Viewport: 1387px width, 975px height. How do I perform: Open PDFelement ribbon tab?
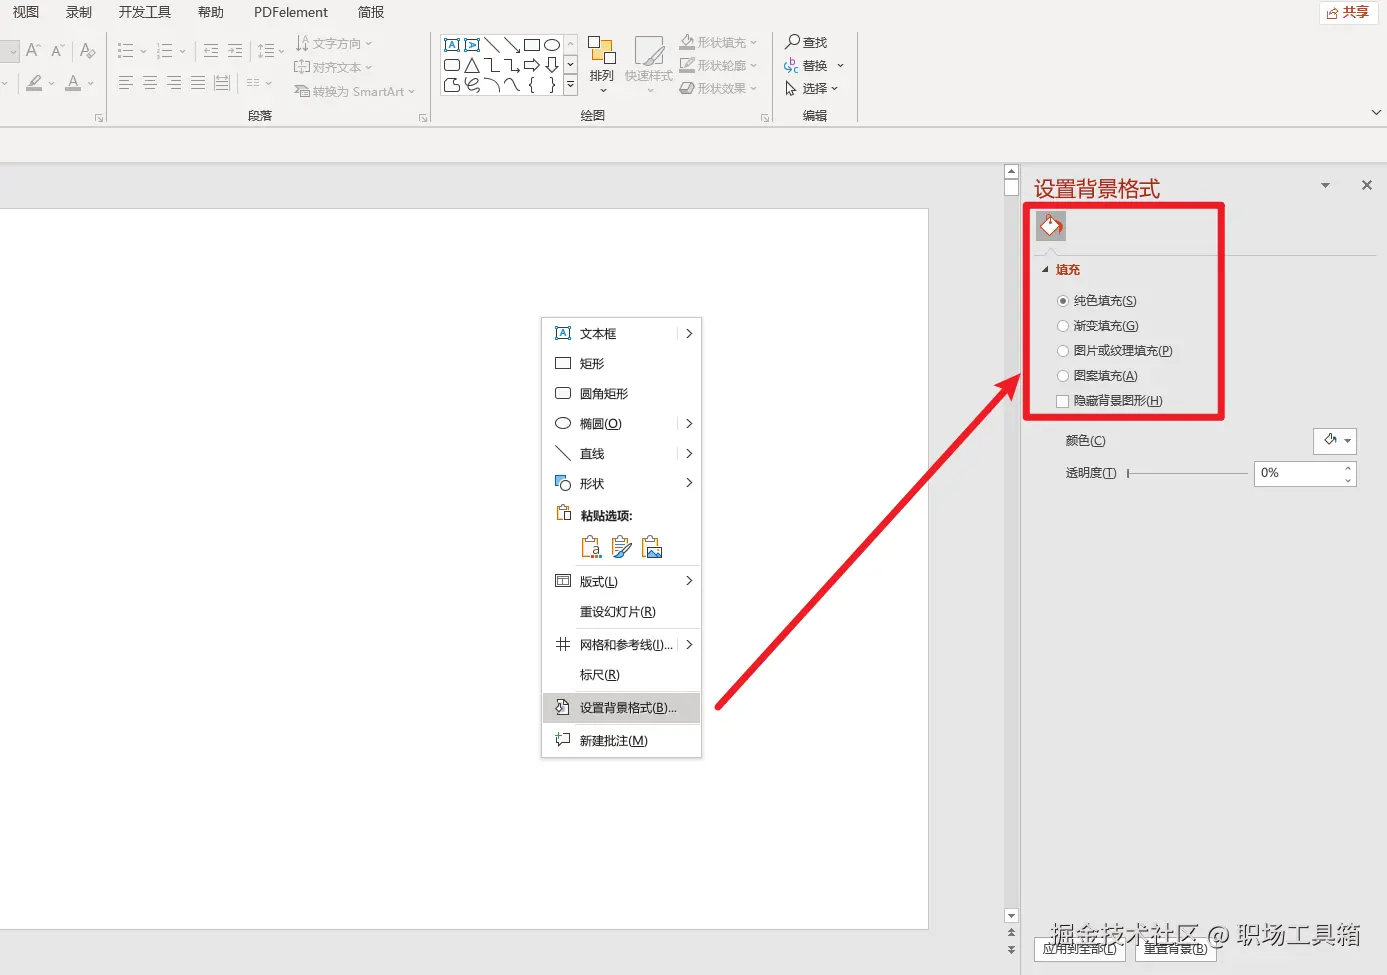pyautogui.click(x=291, y=12)
